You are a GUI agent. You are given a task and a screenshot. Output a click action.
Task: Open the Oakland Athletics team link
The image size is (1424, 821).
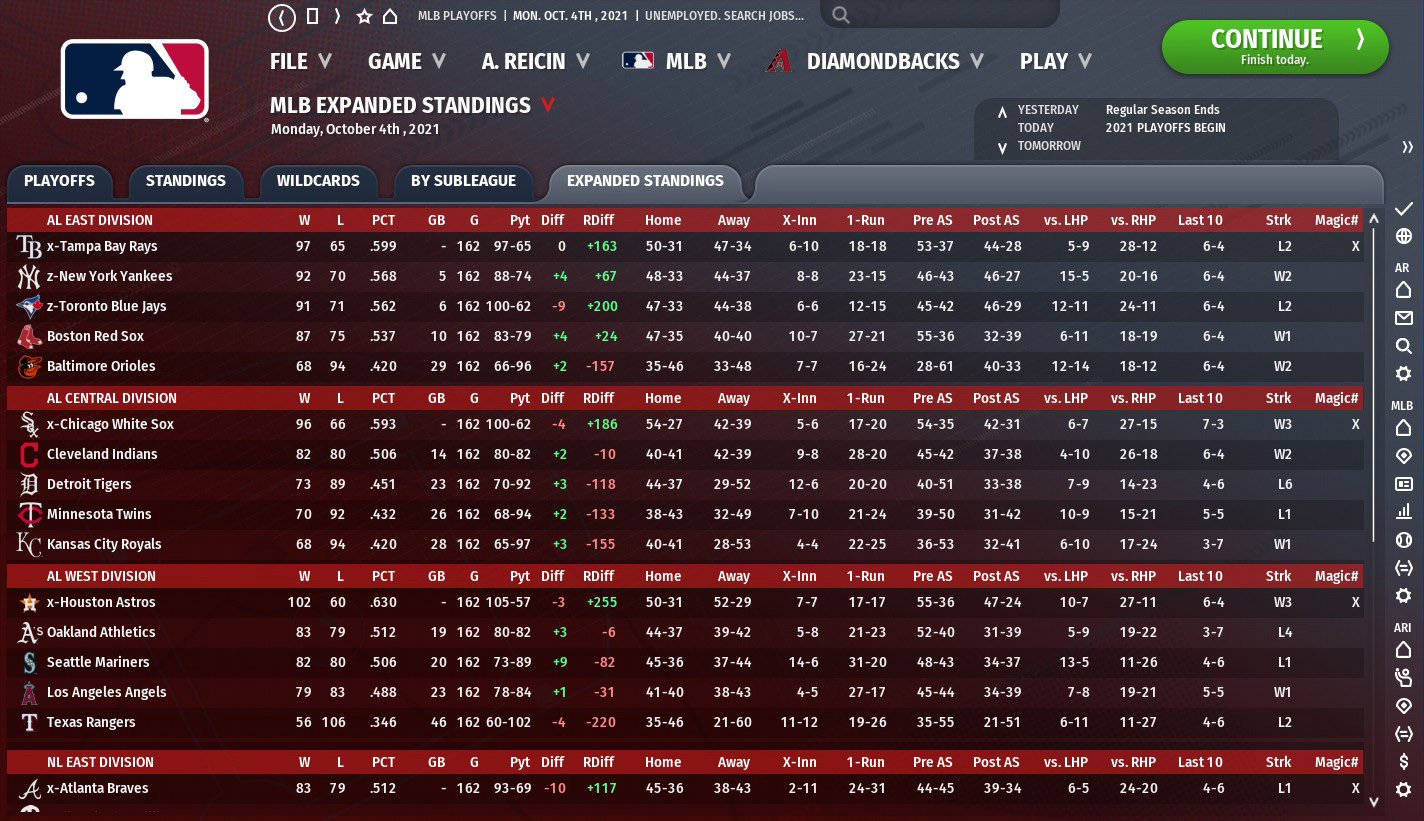pos(101,632)
